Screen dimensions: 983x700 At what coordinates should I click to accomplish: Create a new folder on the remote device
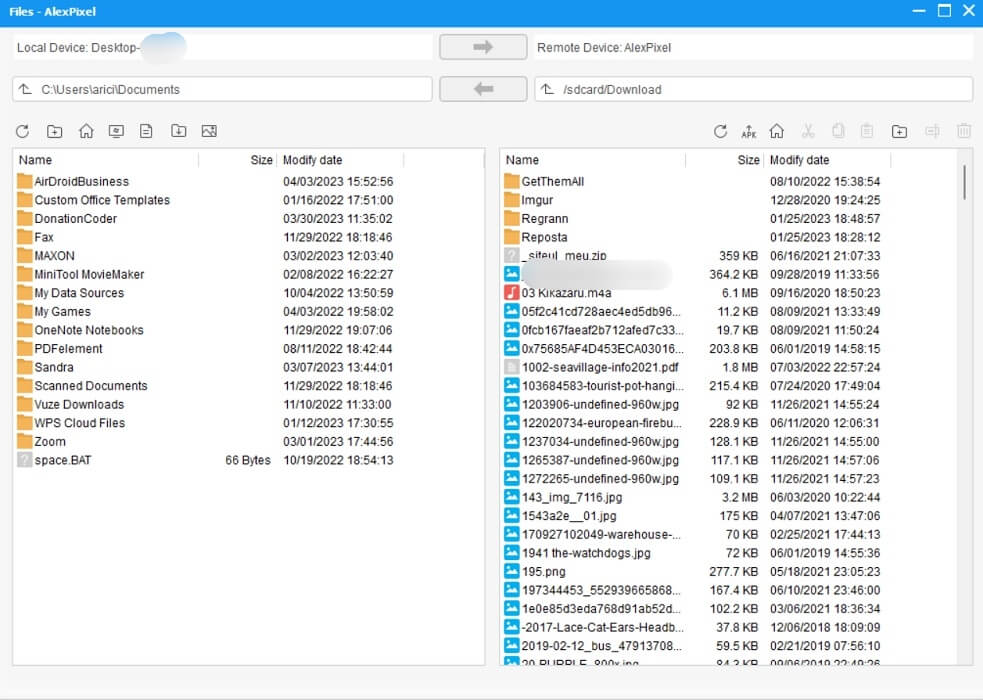pyautogui.click(x=899, y=131)
